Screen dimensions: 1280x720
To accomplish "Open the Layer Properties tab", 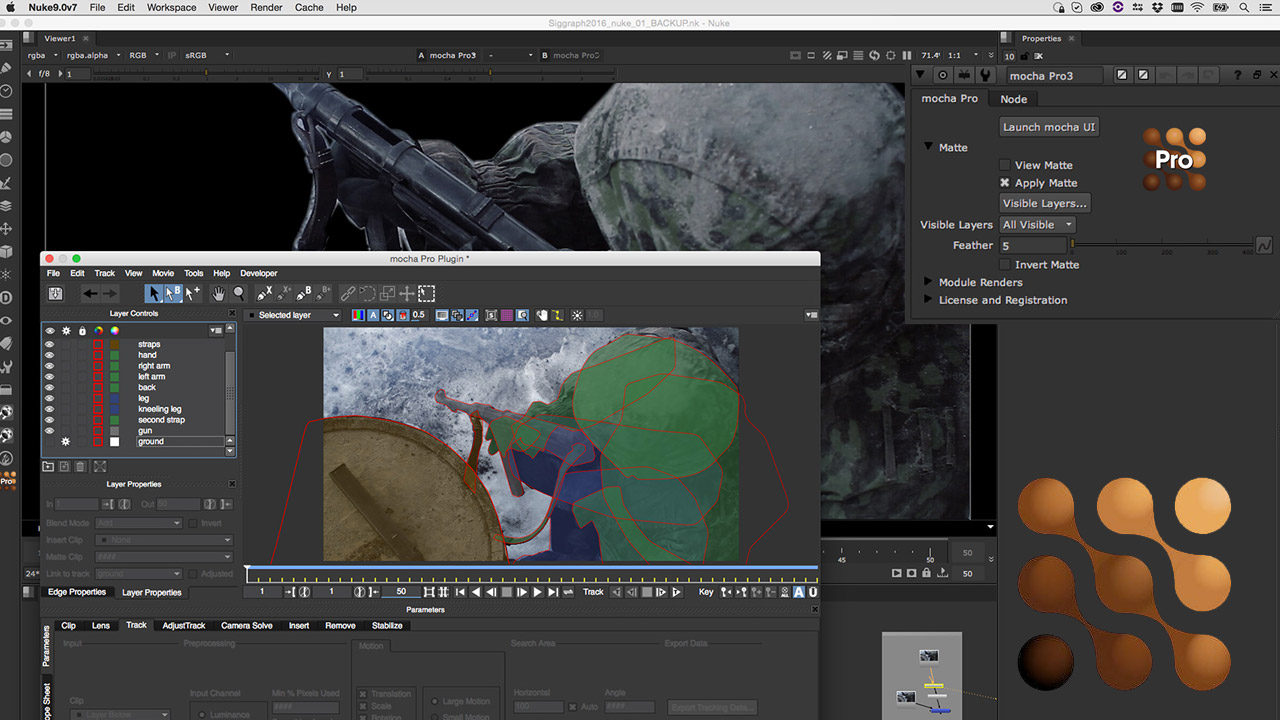I will point(152,592).
